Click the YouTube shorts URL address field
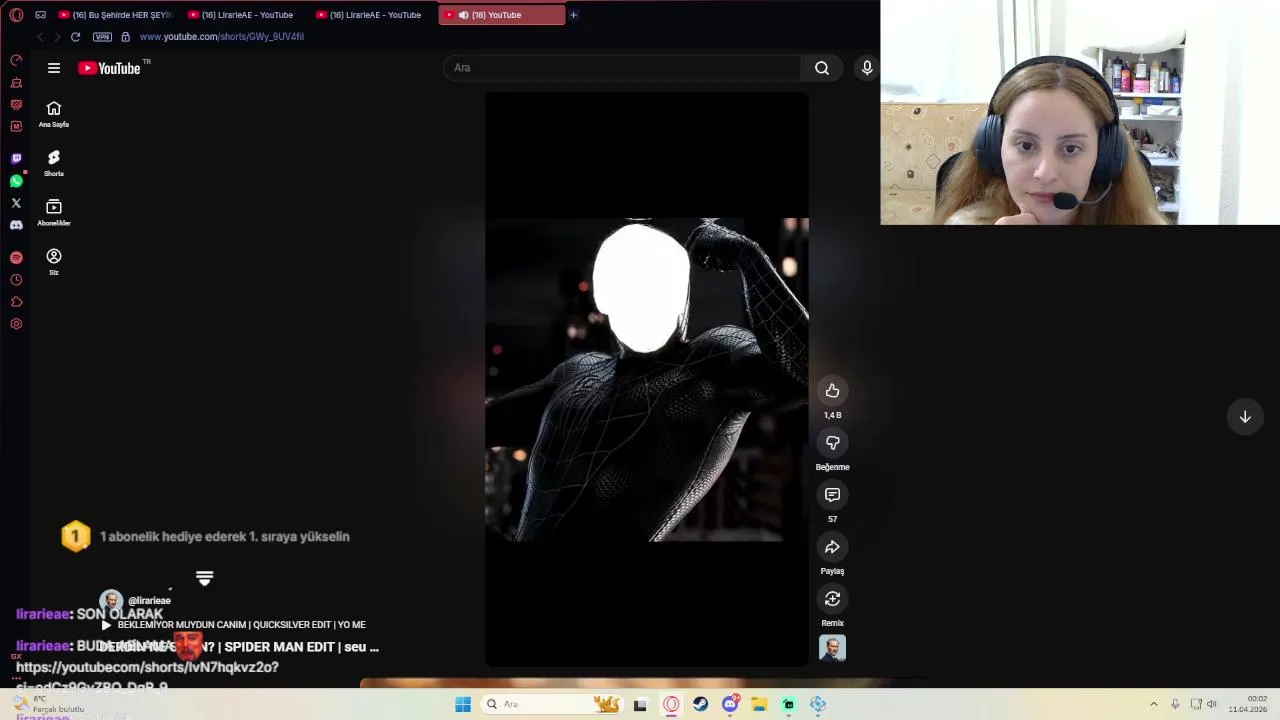The image size is (1280, 720). (222, 37)
